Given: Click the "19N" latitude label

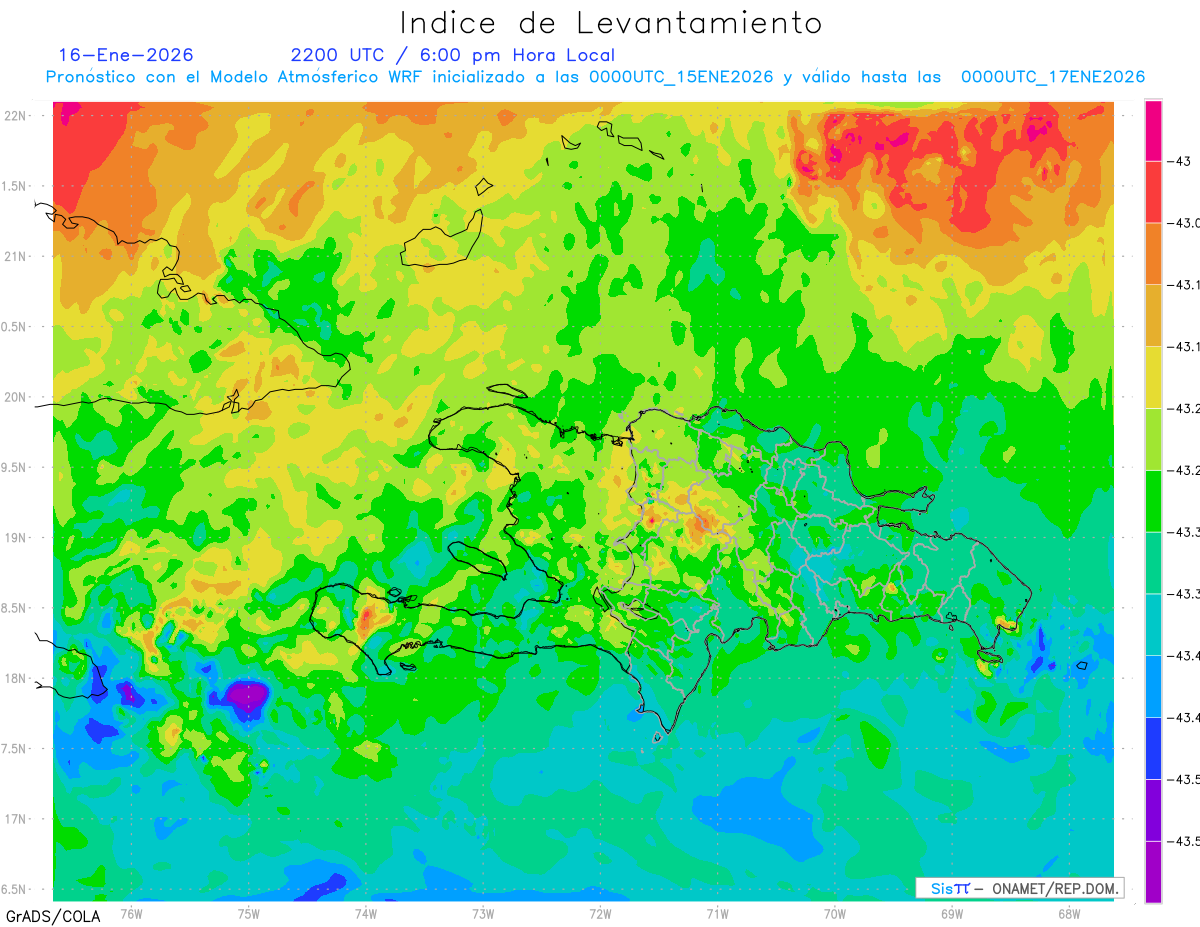Looking at the screenshot, I should 17,538.
